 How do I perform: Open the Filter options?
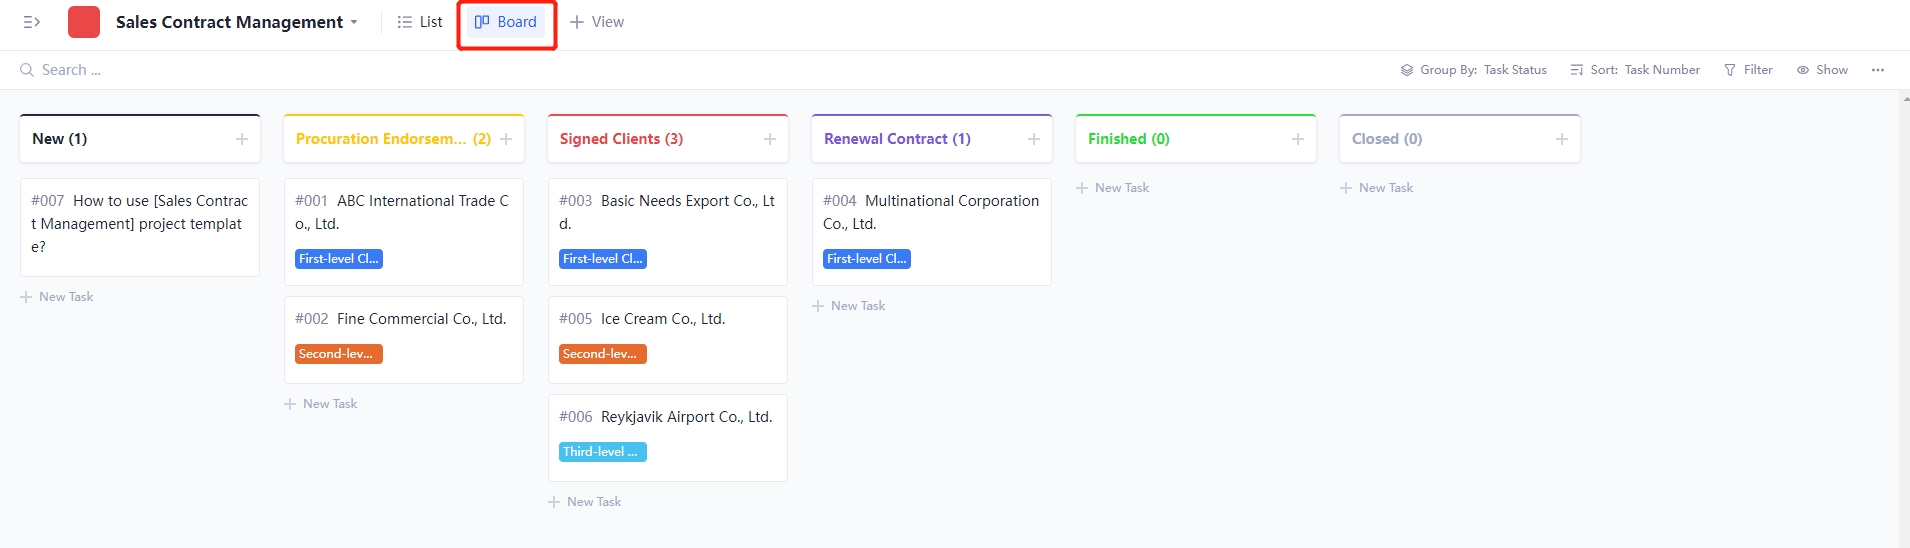coord(1748,70)
